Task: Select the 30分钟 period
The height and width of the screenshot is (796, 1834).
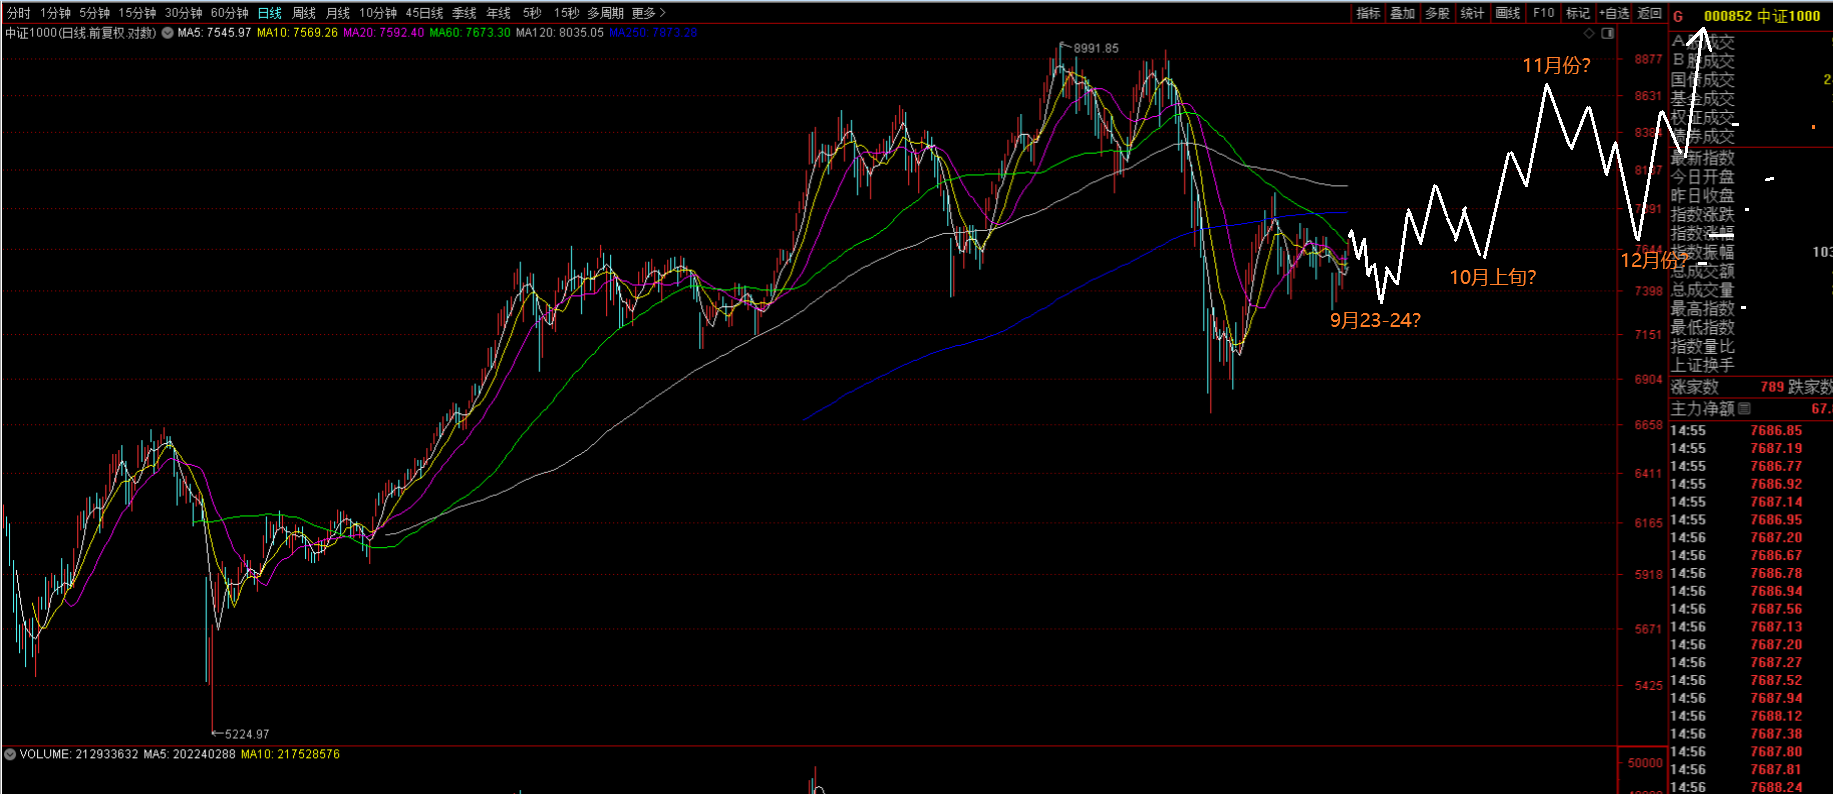Action: [183, 13]
